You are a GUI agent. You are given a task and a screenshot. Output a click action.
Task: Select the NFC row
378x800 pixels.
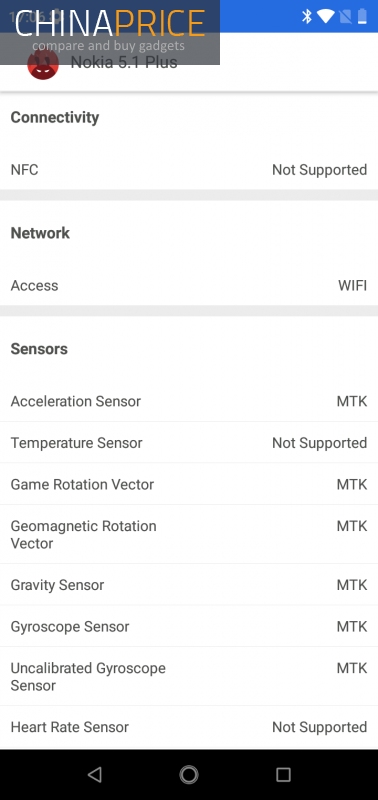click(189, 169)
